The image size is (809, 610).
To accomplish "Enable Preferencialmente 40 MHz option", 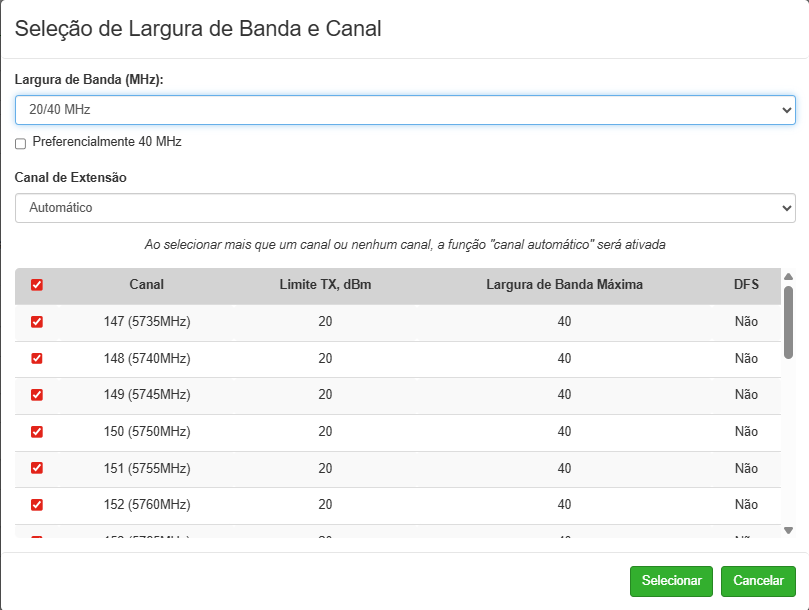I will 21,143.
